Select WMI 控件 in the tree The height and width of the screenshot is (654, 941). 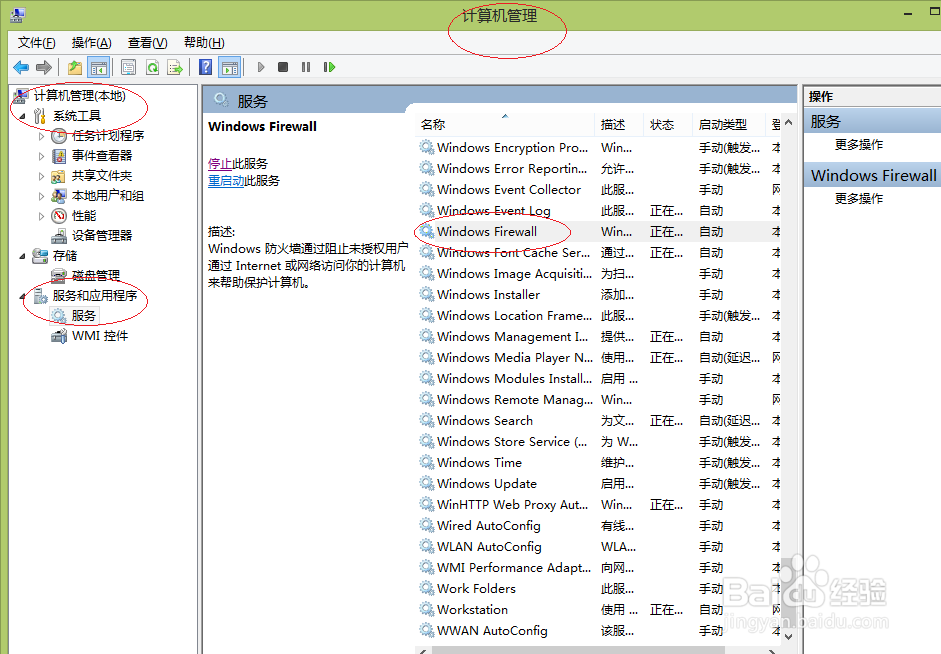[100, 335]
